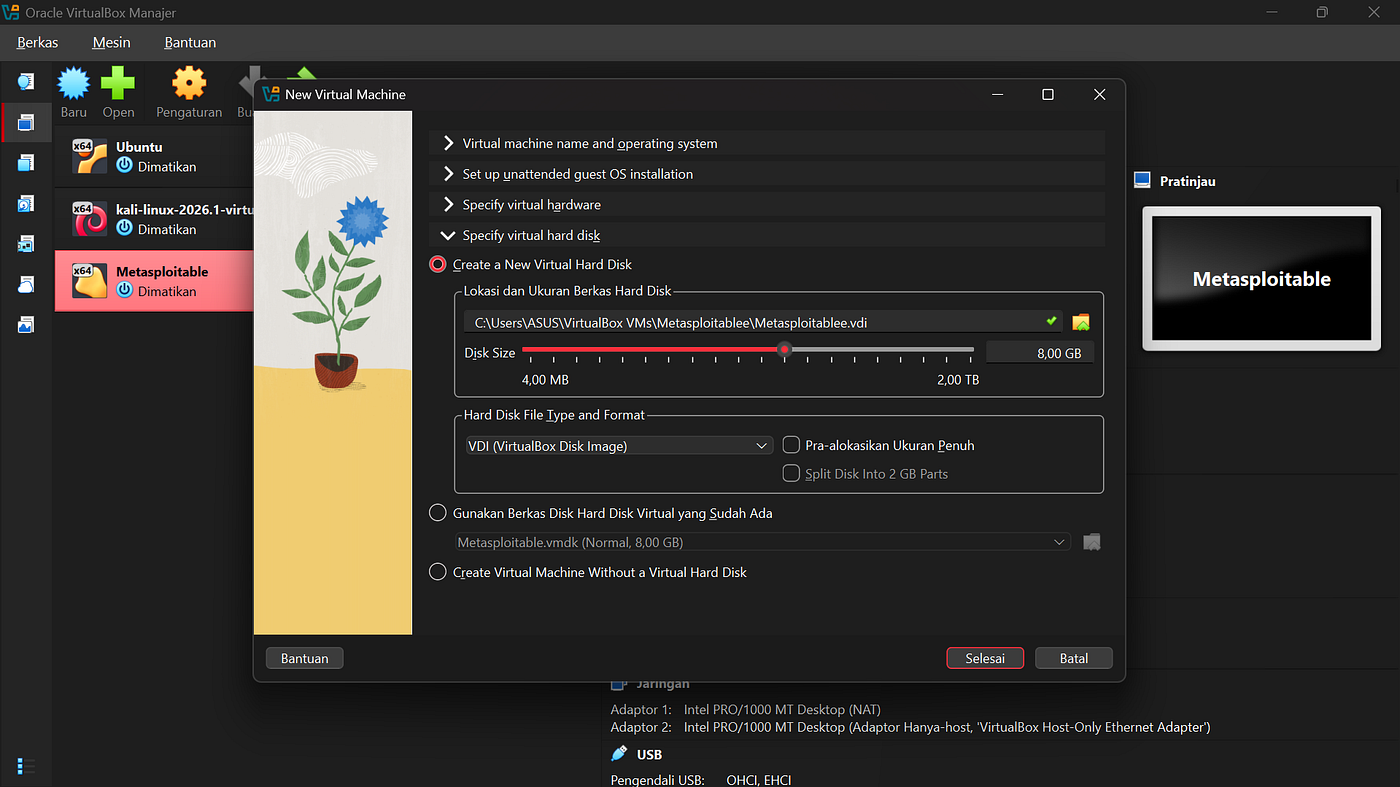Click the power state icon under Metasploitable

point(124,291)
